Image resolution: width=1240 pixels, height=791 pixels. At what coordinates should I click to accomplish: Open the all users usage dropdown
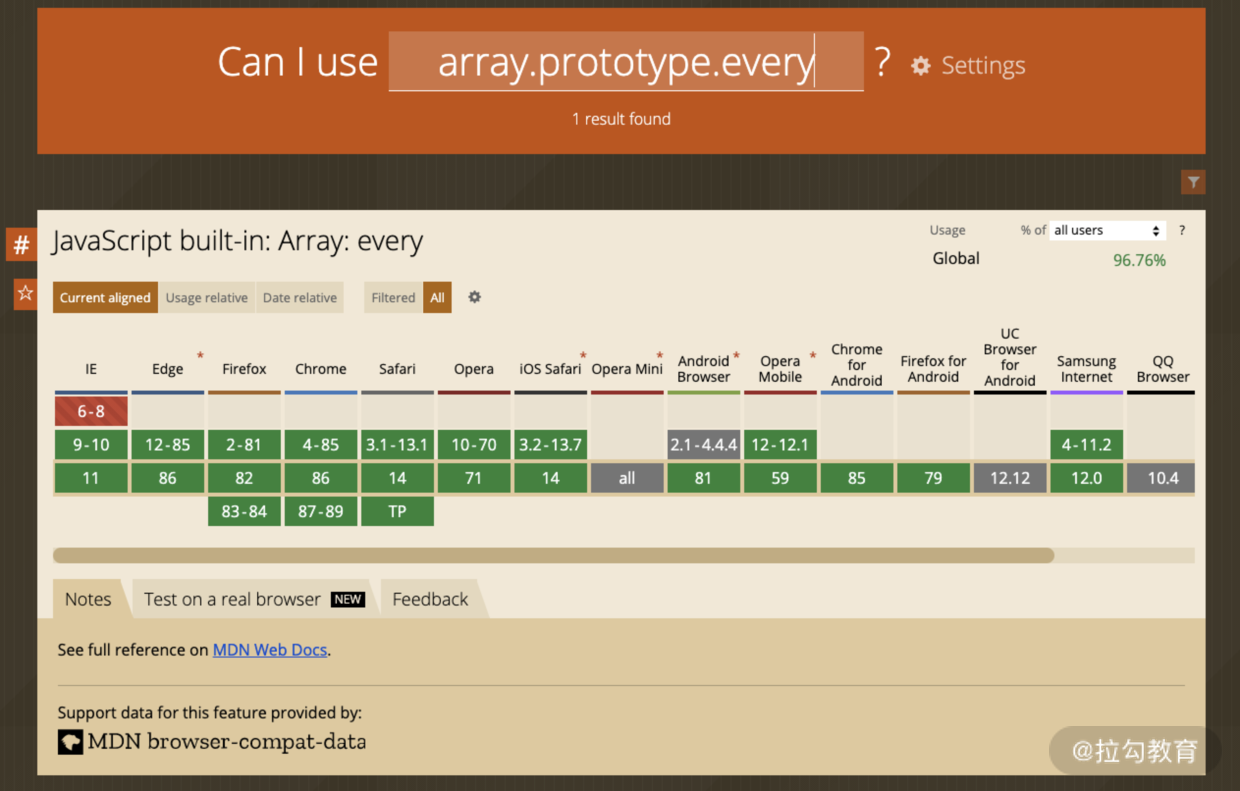(x=1108, y=230)
